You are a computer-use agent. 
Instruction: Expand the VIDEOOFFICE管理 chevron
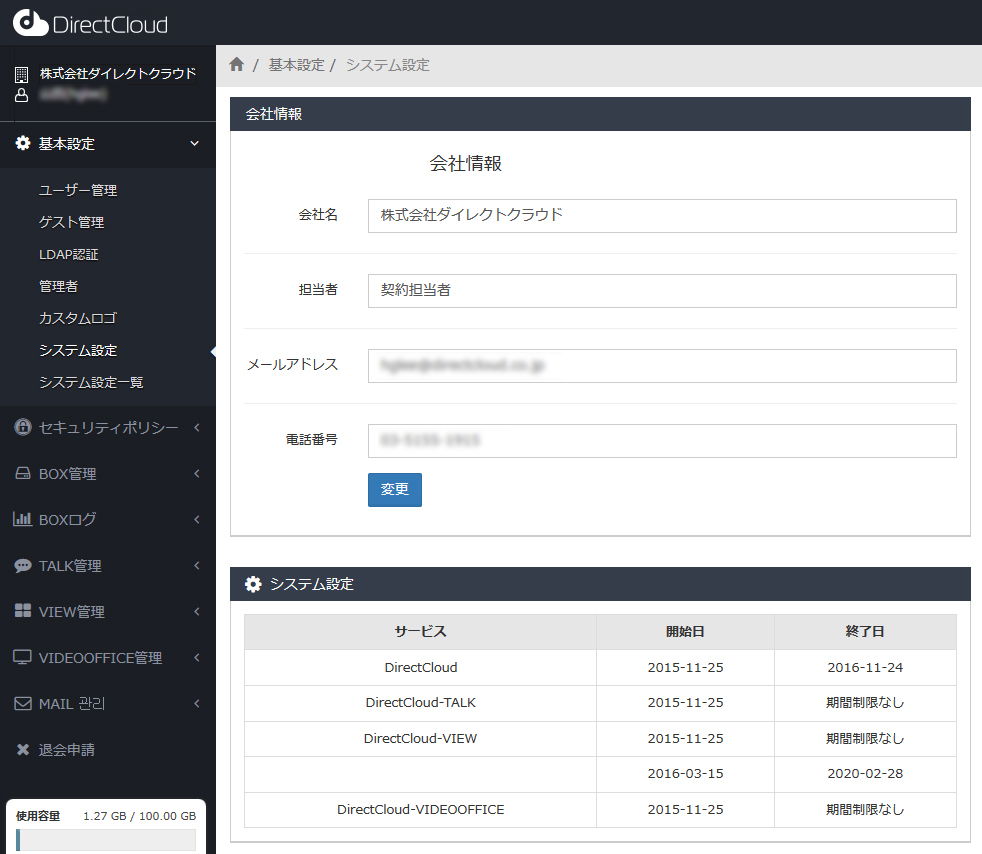[x=197, y=657]
